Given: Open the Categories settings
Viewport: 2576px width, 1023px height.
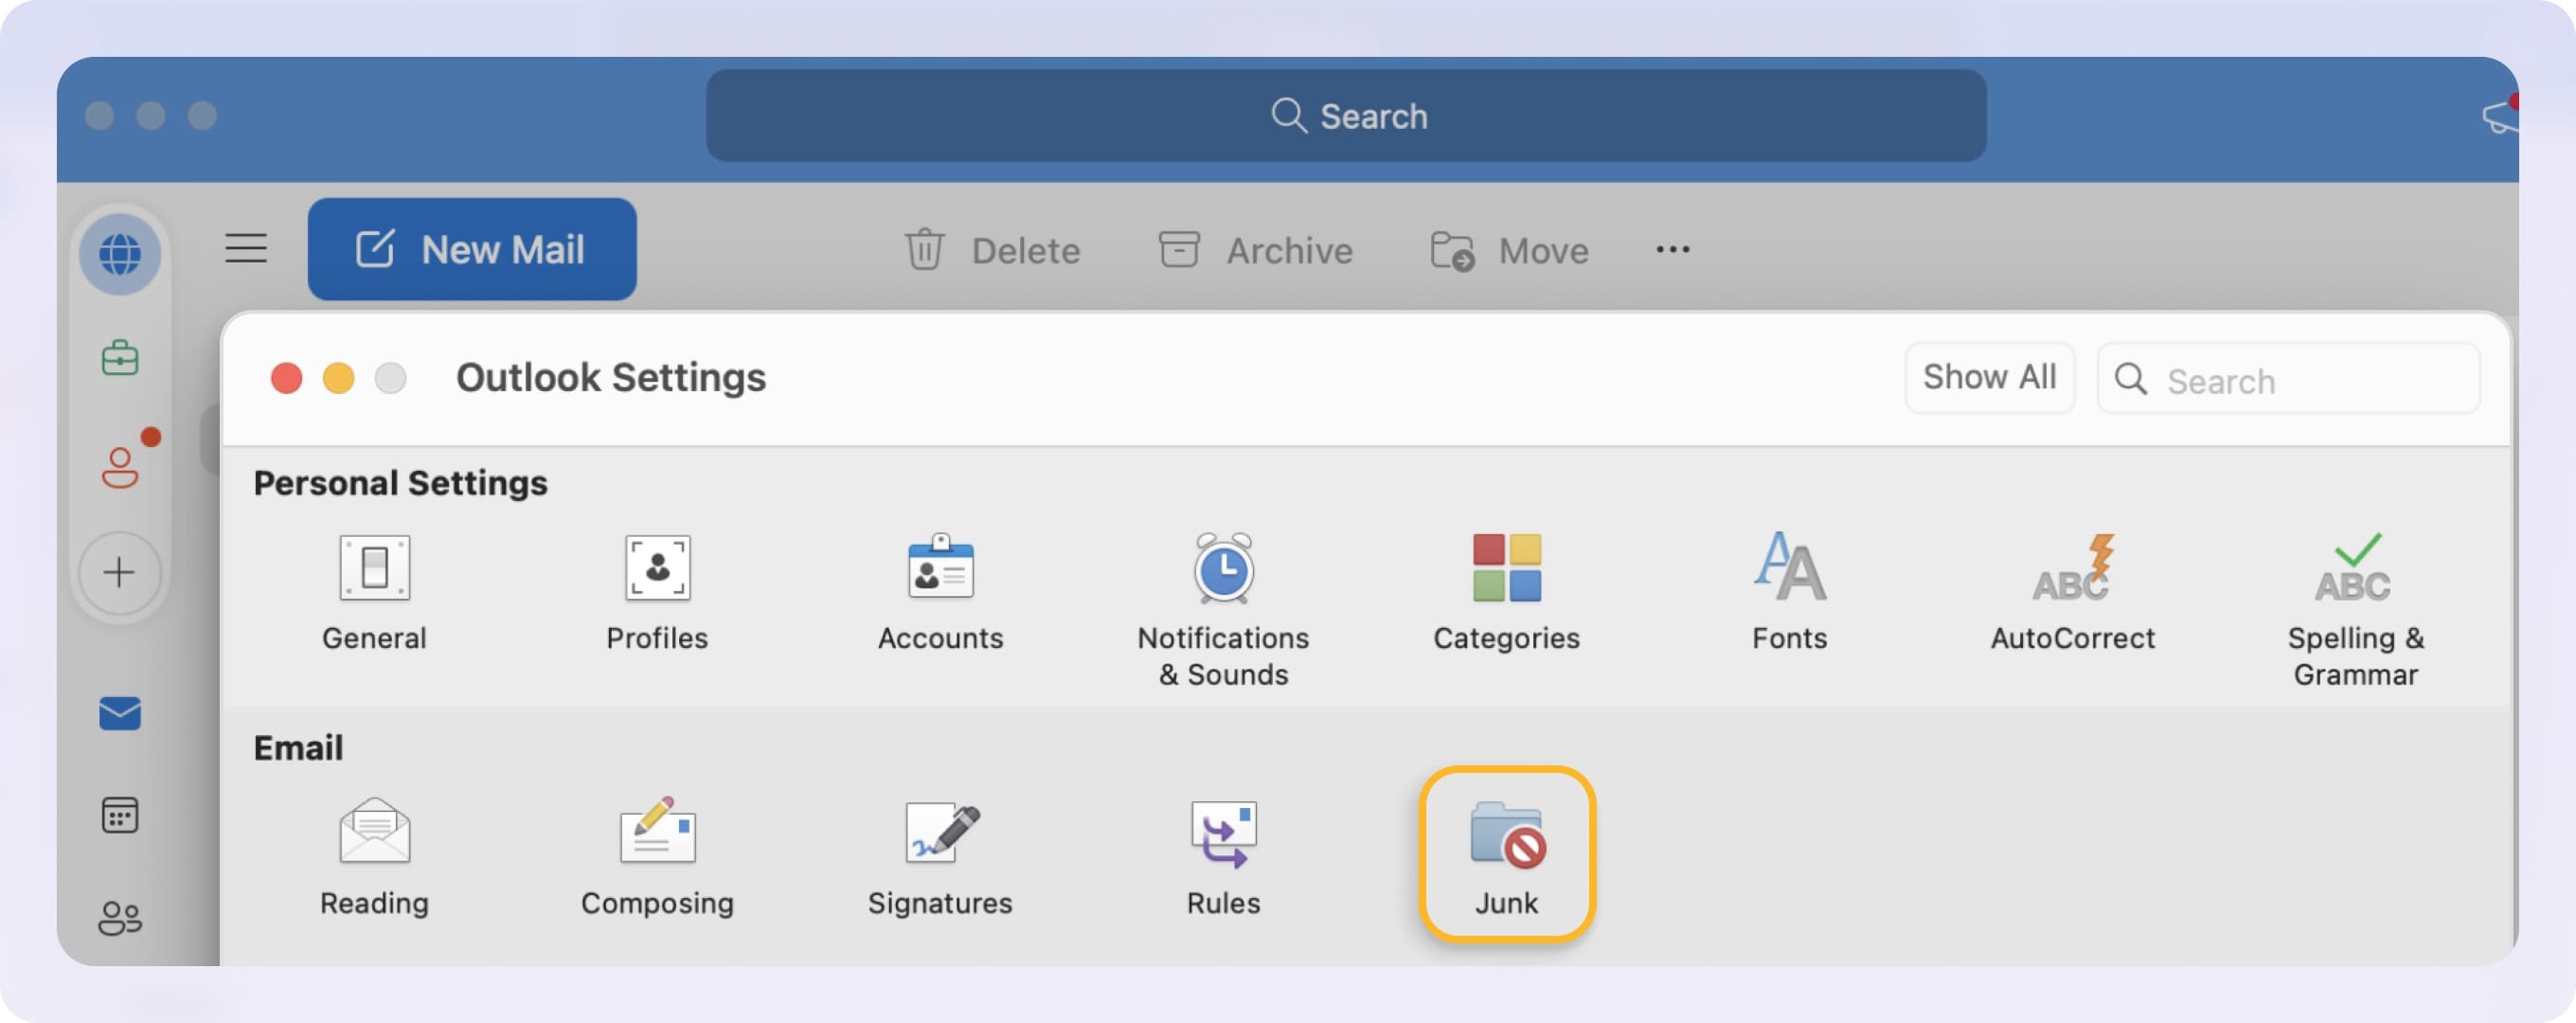Looking at the screenshot, I should (x=1507, y=590).
